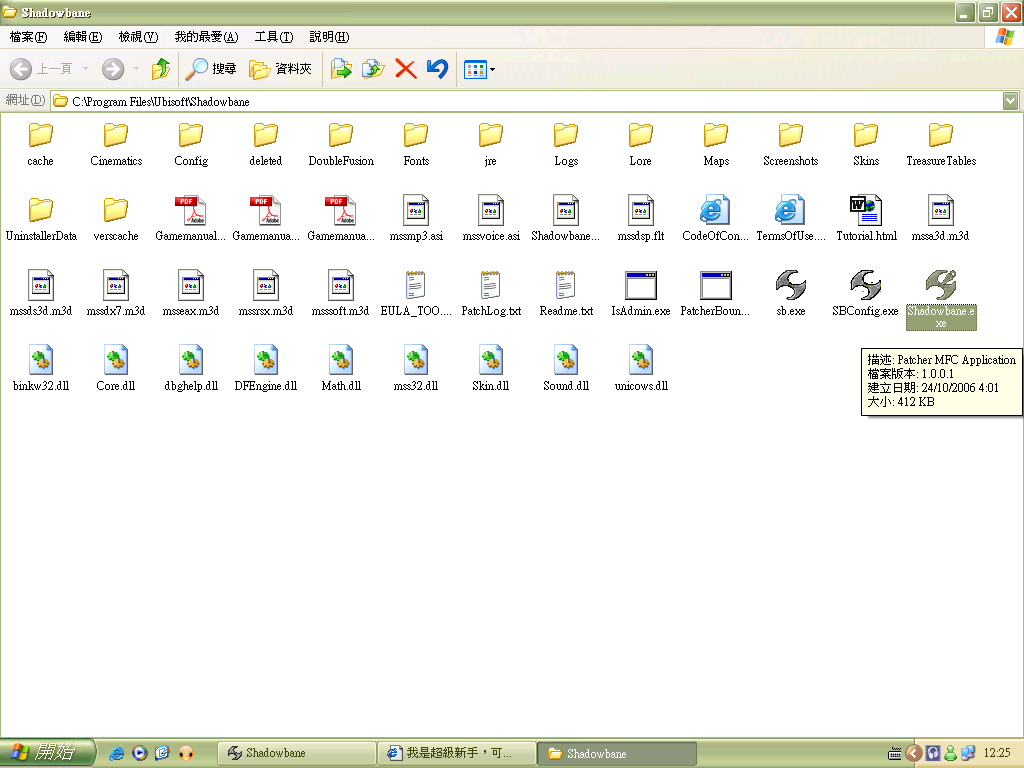Viewport: 1024px width, 768px height.
Task: Select the Screenshots folder
Action: [x=790, y=144]
